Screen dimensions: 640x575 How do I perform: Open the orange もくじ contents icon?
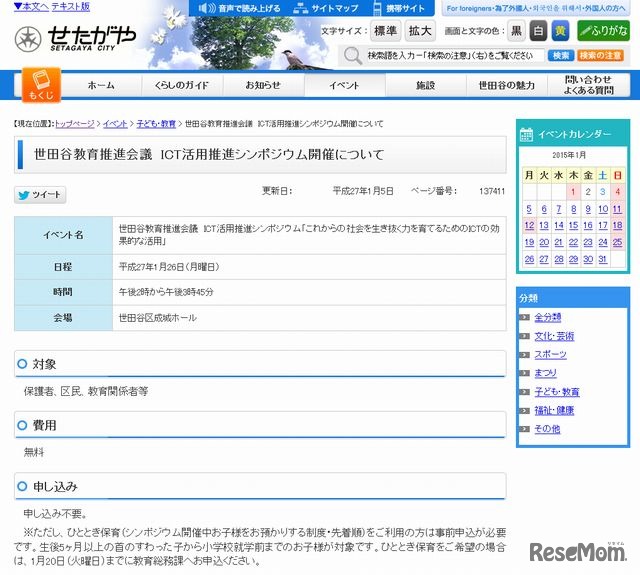(x=42, y=85)
